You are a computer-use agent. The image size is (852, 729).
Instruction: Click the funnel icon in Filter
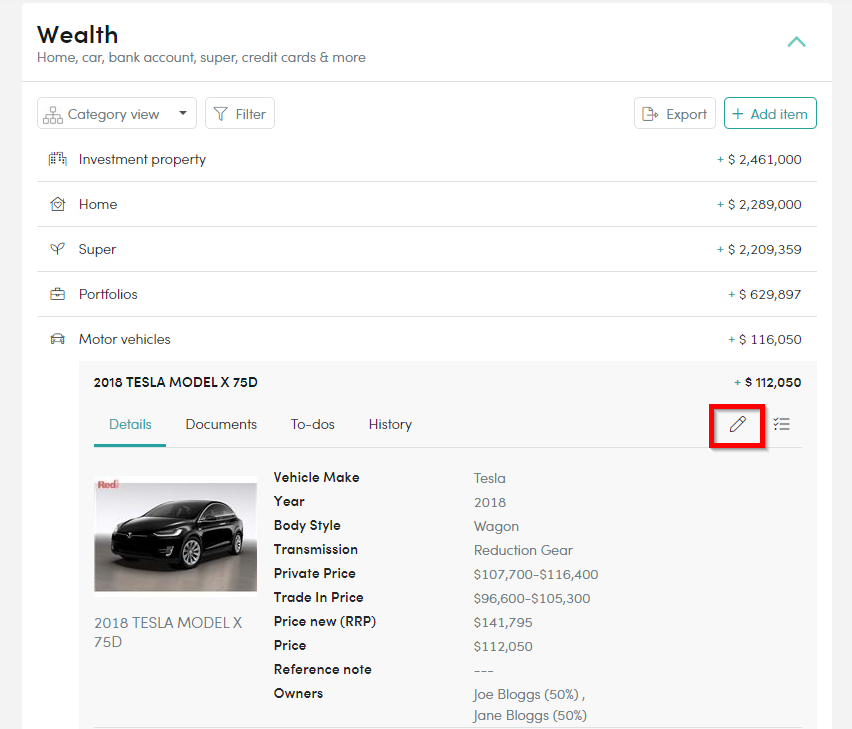pos(221,114)
